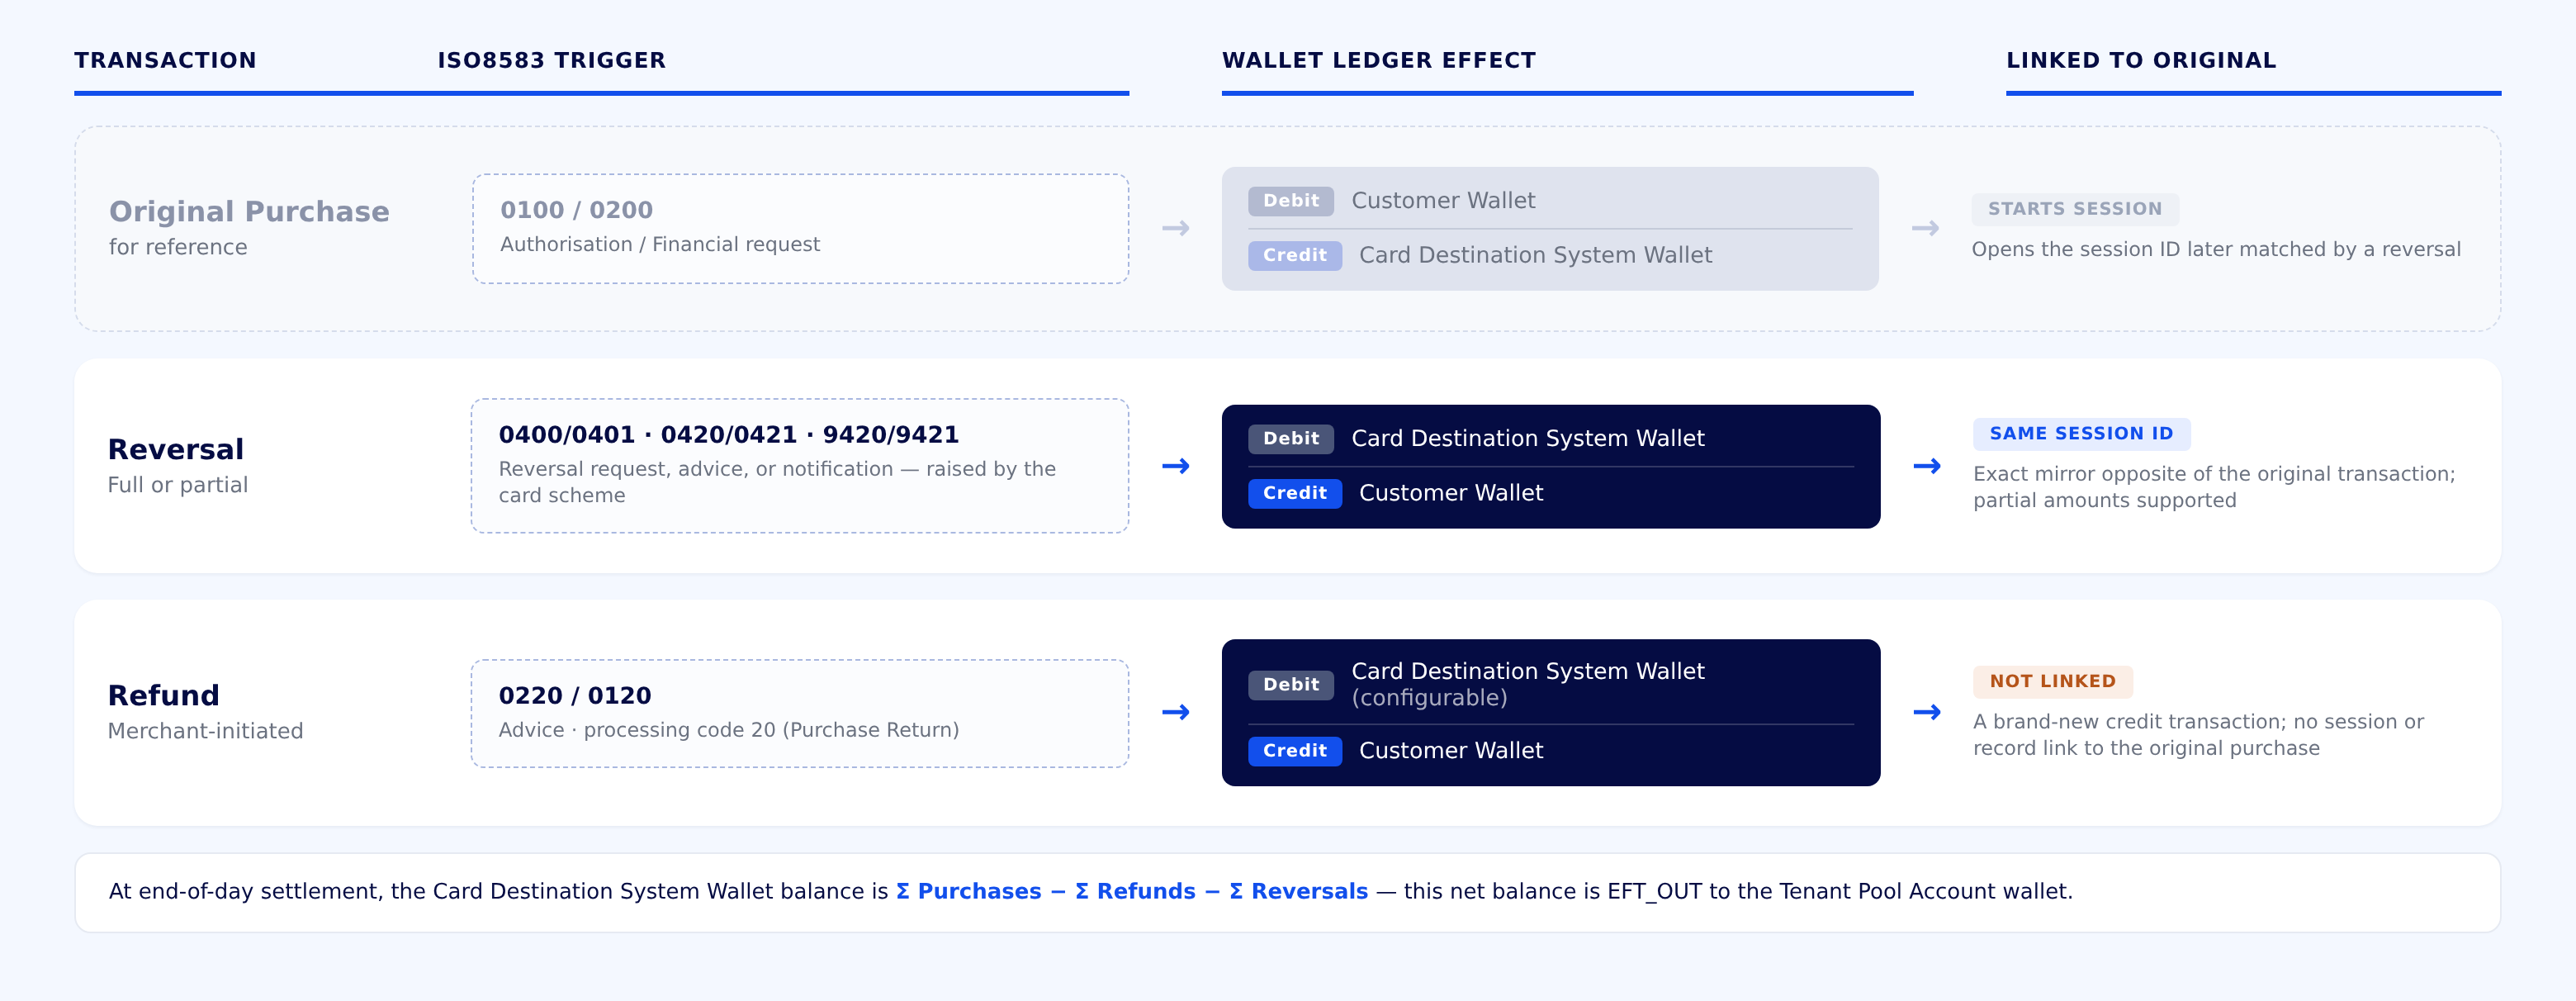The width and height of the screenshot is (2576, 1001).
Task: Click the 0220 / 0120 trigger box
Action: pos(799,713)
